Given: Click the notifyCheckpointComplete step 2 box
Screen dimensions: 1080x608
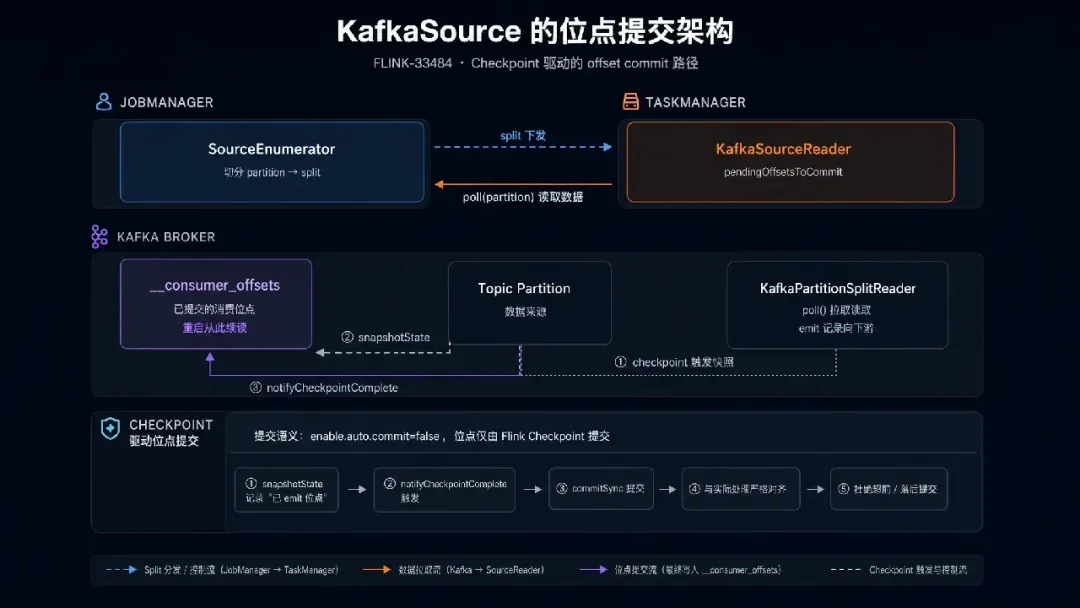Looking at the screenshot, I should click(x=444, y=490).
